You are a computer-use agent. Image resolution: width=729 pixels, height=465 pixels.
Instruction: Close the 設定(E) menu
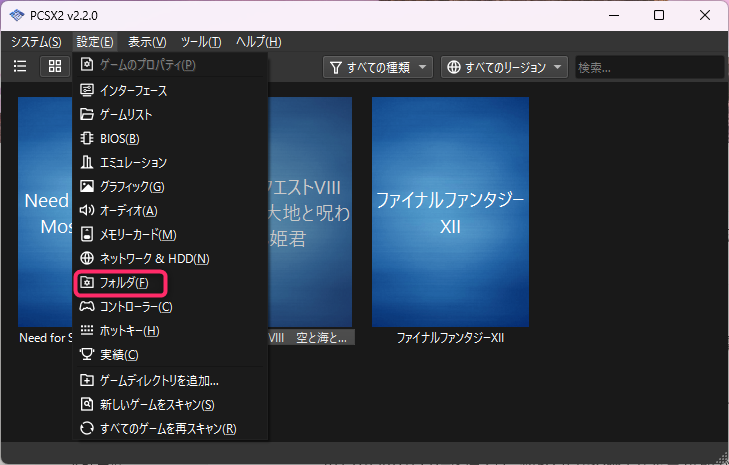click(95, 42)
